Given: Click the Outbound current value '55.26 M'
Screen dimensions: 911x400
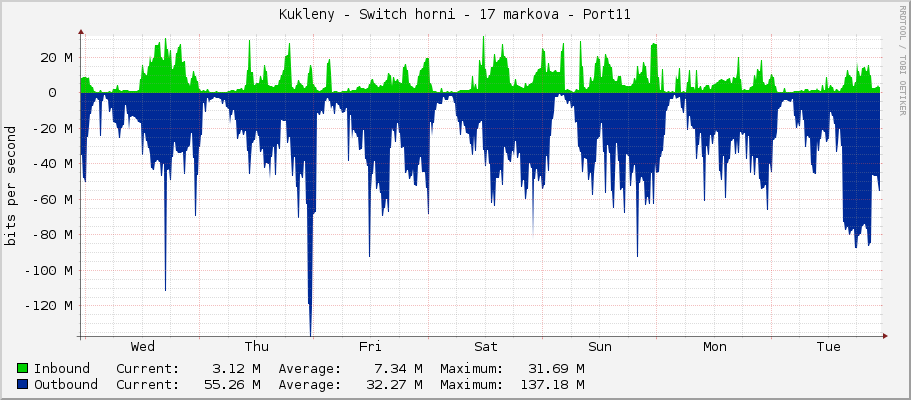Looking at the screenshot, I should [232, 384].
